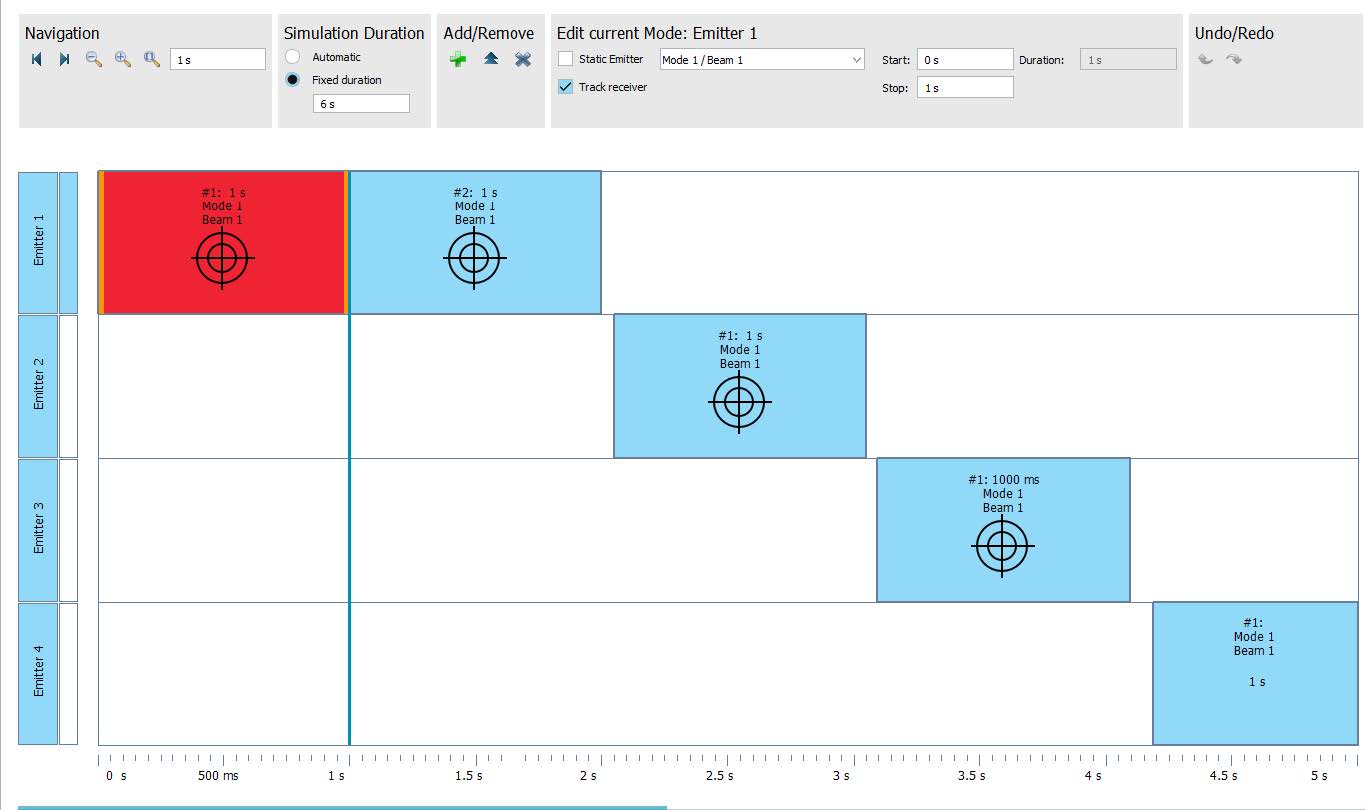Screen dimensions: 1371x810
Task: Select Automatic simulation duration
Action: 293,57
